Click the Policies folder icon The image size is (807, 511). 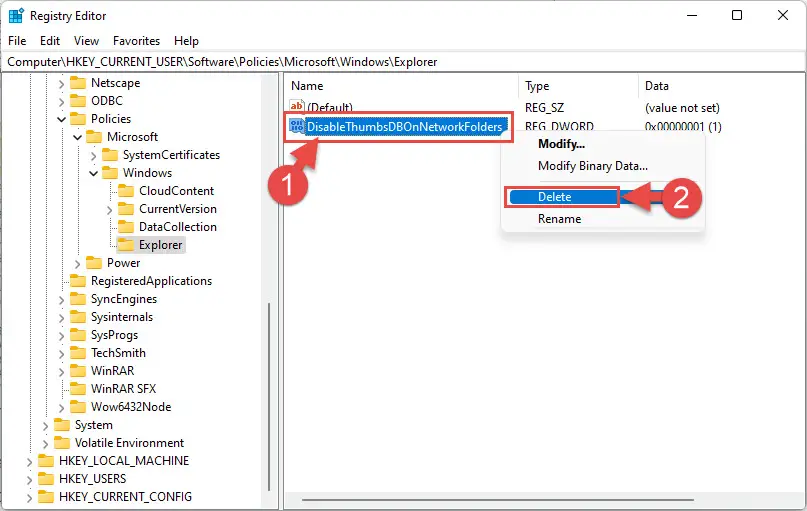pyautogui.click(x=78, y=119)
